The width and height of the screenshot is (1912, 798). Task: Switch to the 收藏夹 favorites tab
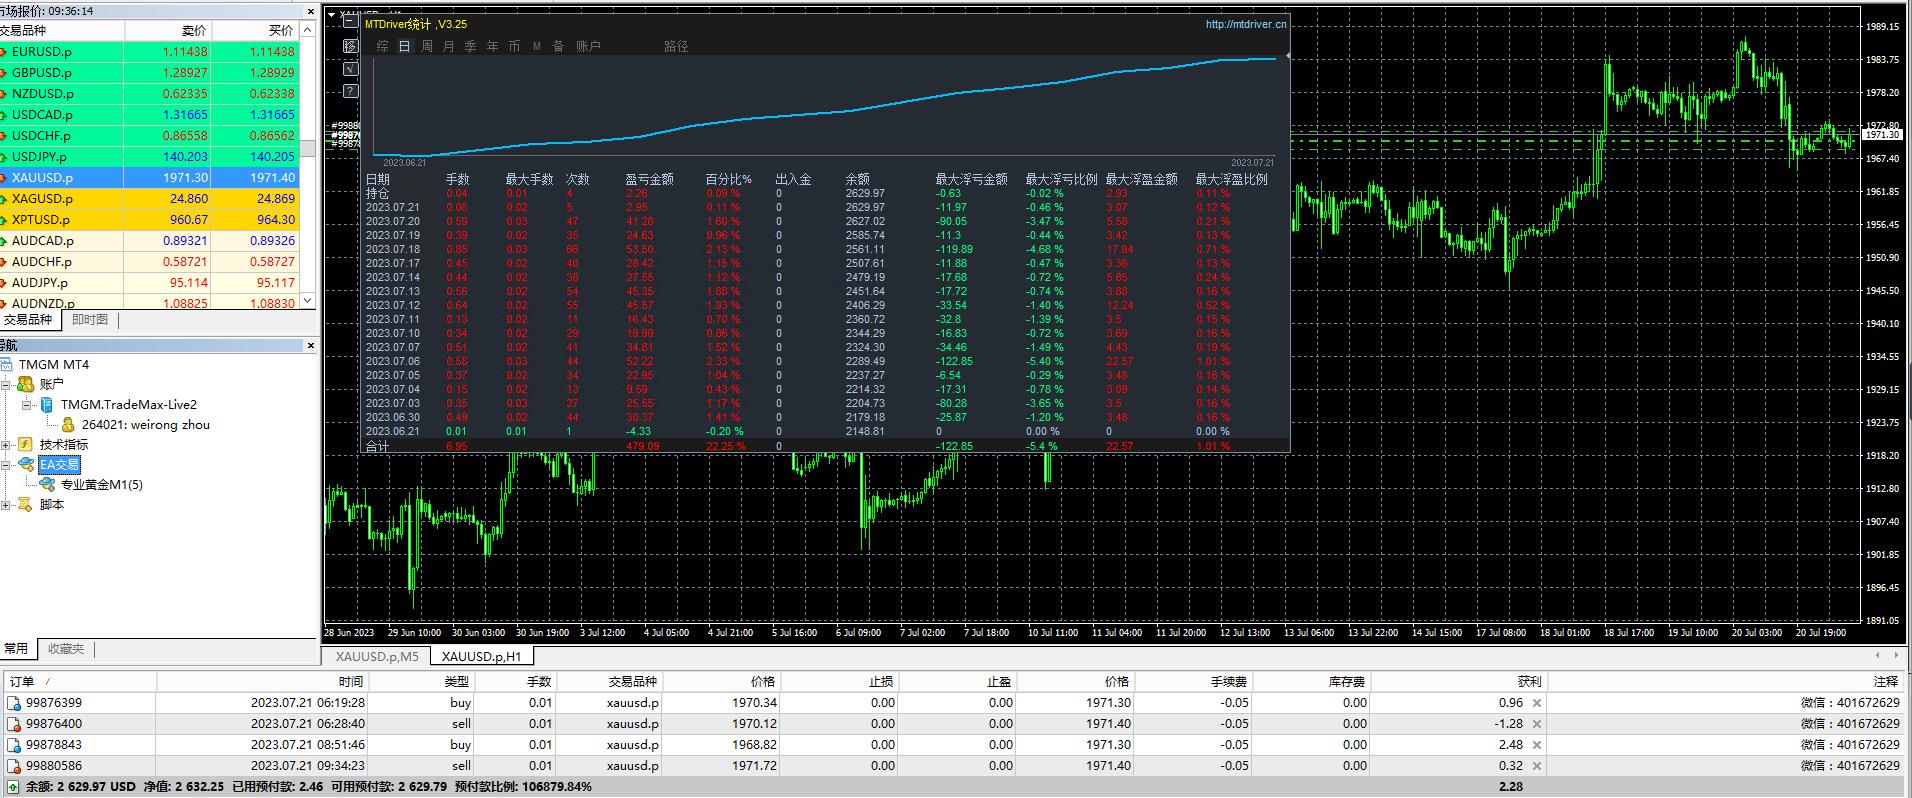(x=66, y=649)
